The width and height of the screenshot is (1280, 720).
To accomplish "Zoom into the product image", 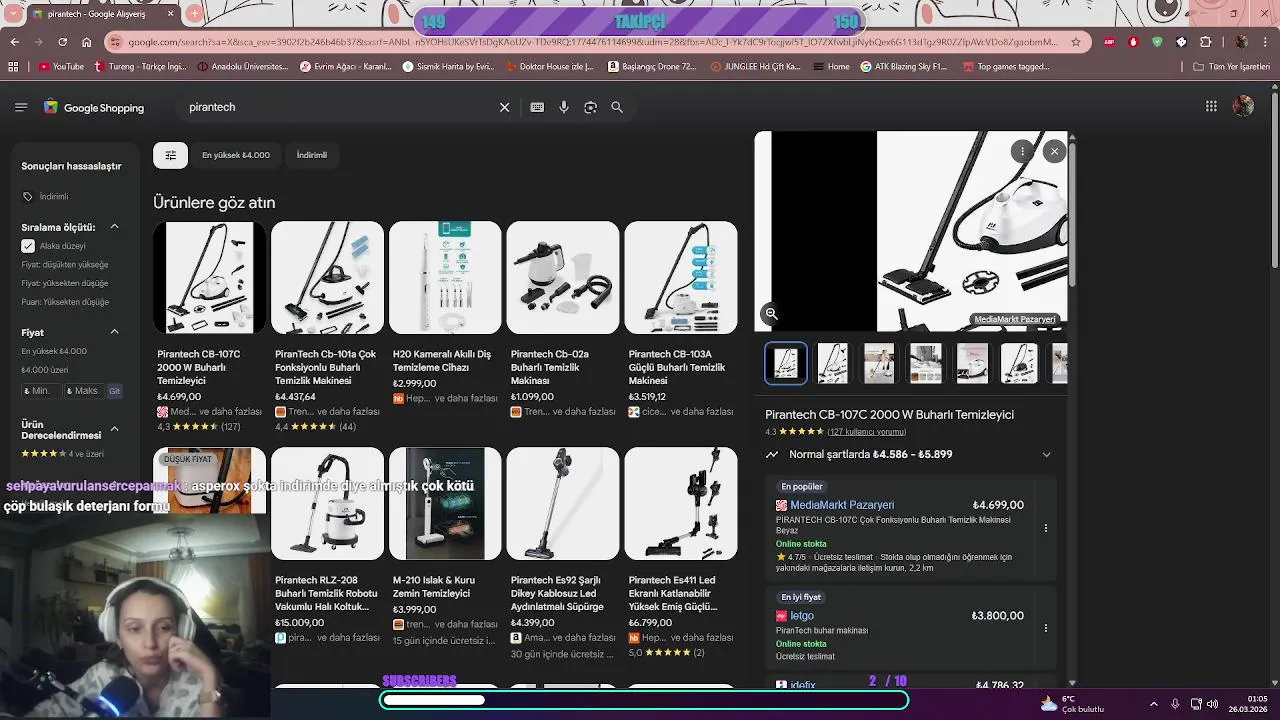I will click(771, 314).
